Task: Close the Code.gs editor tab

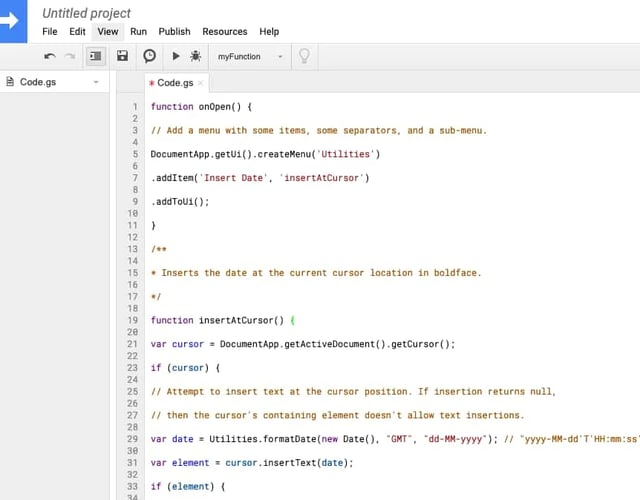Action: click(200, 83)
